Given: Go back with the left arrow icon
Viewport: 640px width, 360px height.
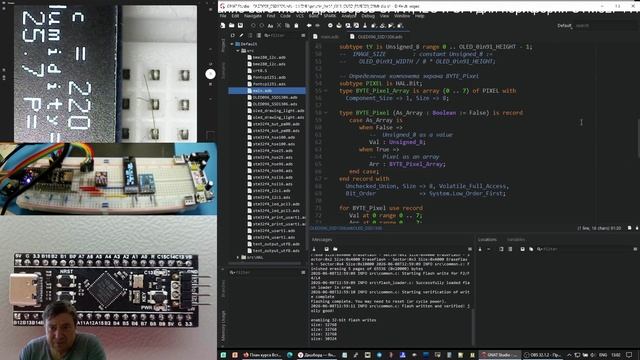Looking at the screenshot, I should pyautogui.click(x=309, y=26).
